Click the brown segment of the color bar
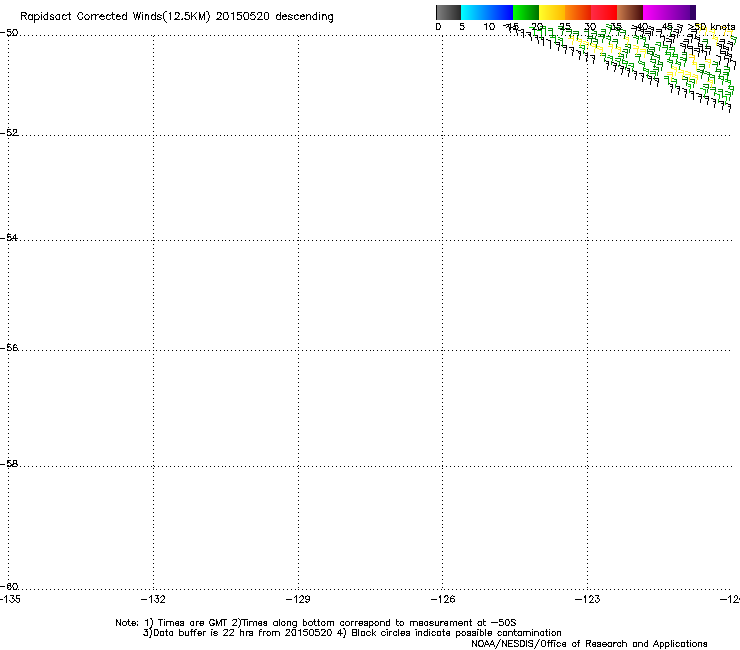The height and width of the screenshot is (650, 740). pos(630,12)
